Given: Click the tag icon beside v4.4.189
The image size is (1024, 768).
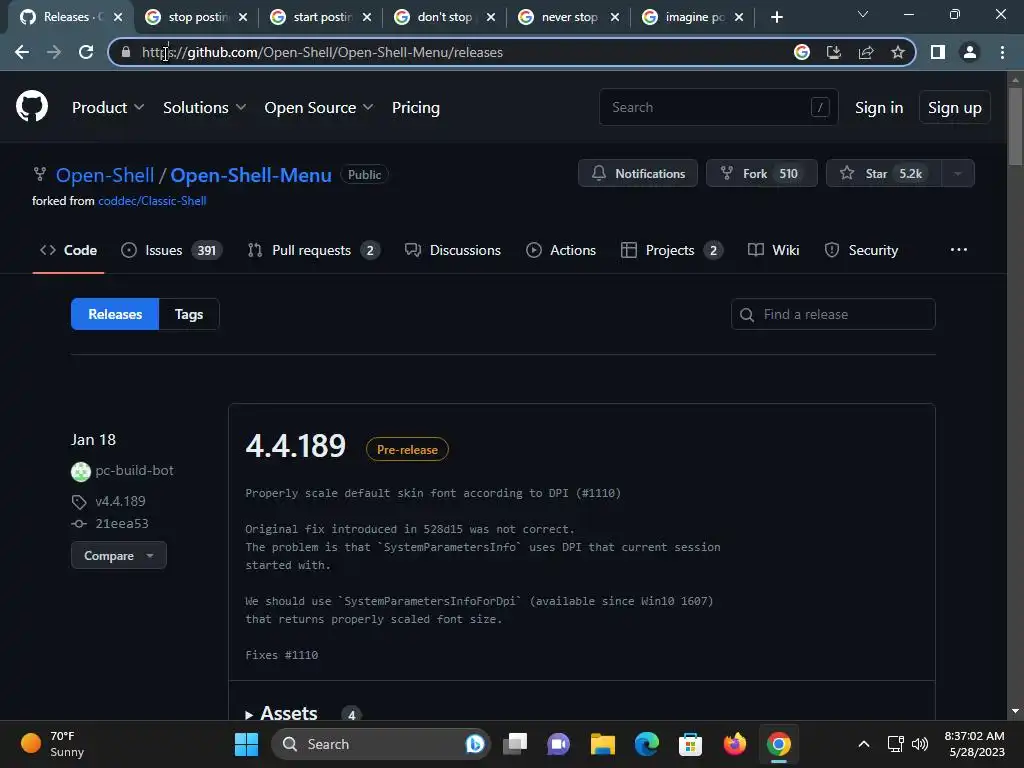Looking at the screenshot, I should pos(79,502).
